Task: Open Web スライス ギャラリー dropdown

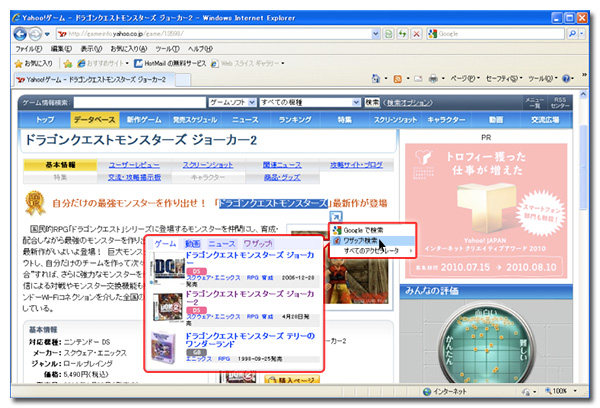Action: 248,64
